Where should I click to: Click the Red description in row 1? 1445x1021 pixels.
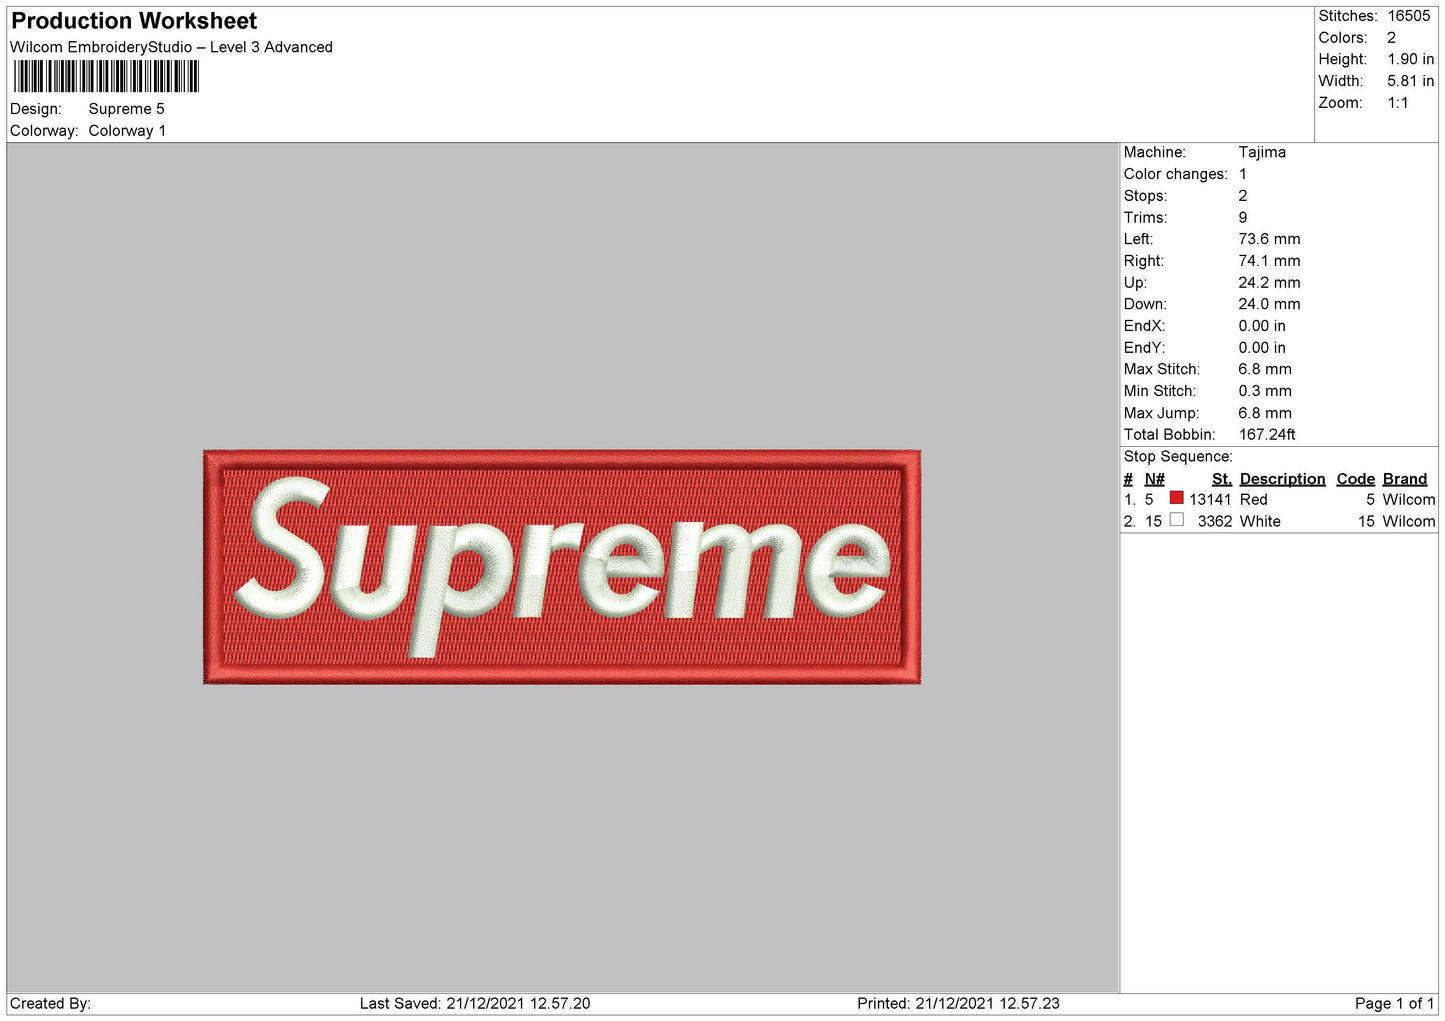1254,500
